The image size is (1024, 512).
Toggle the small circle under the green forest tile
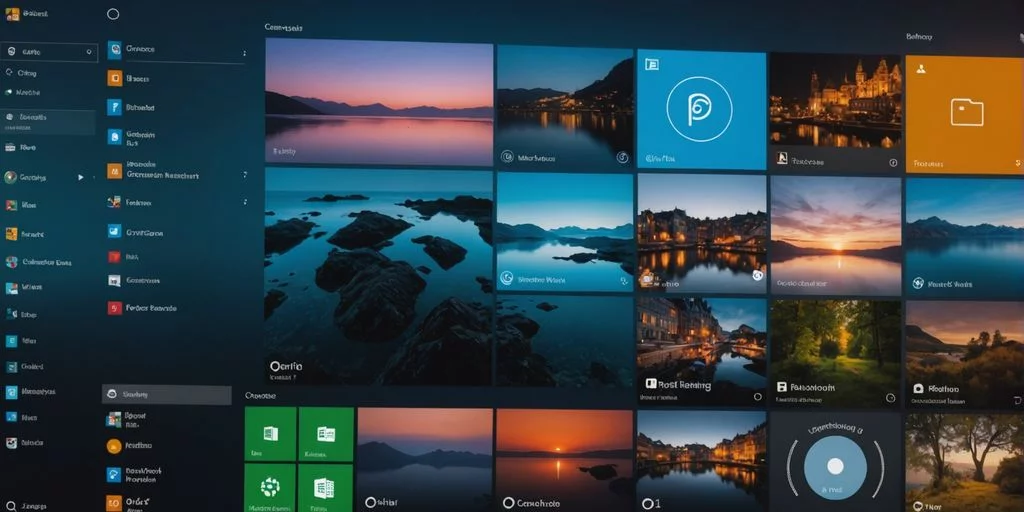point(890,397)
